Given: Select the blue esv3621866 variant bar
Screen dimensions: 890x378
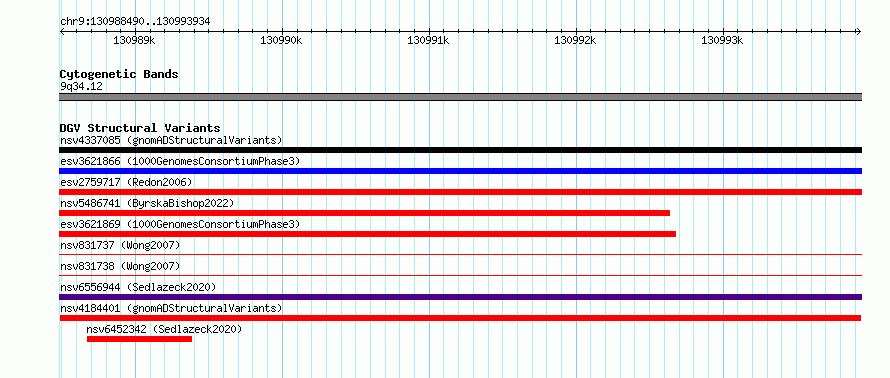Looking at the screenshot, I should pyautogui.click(x=460, y=171).
